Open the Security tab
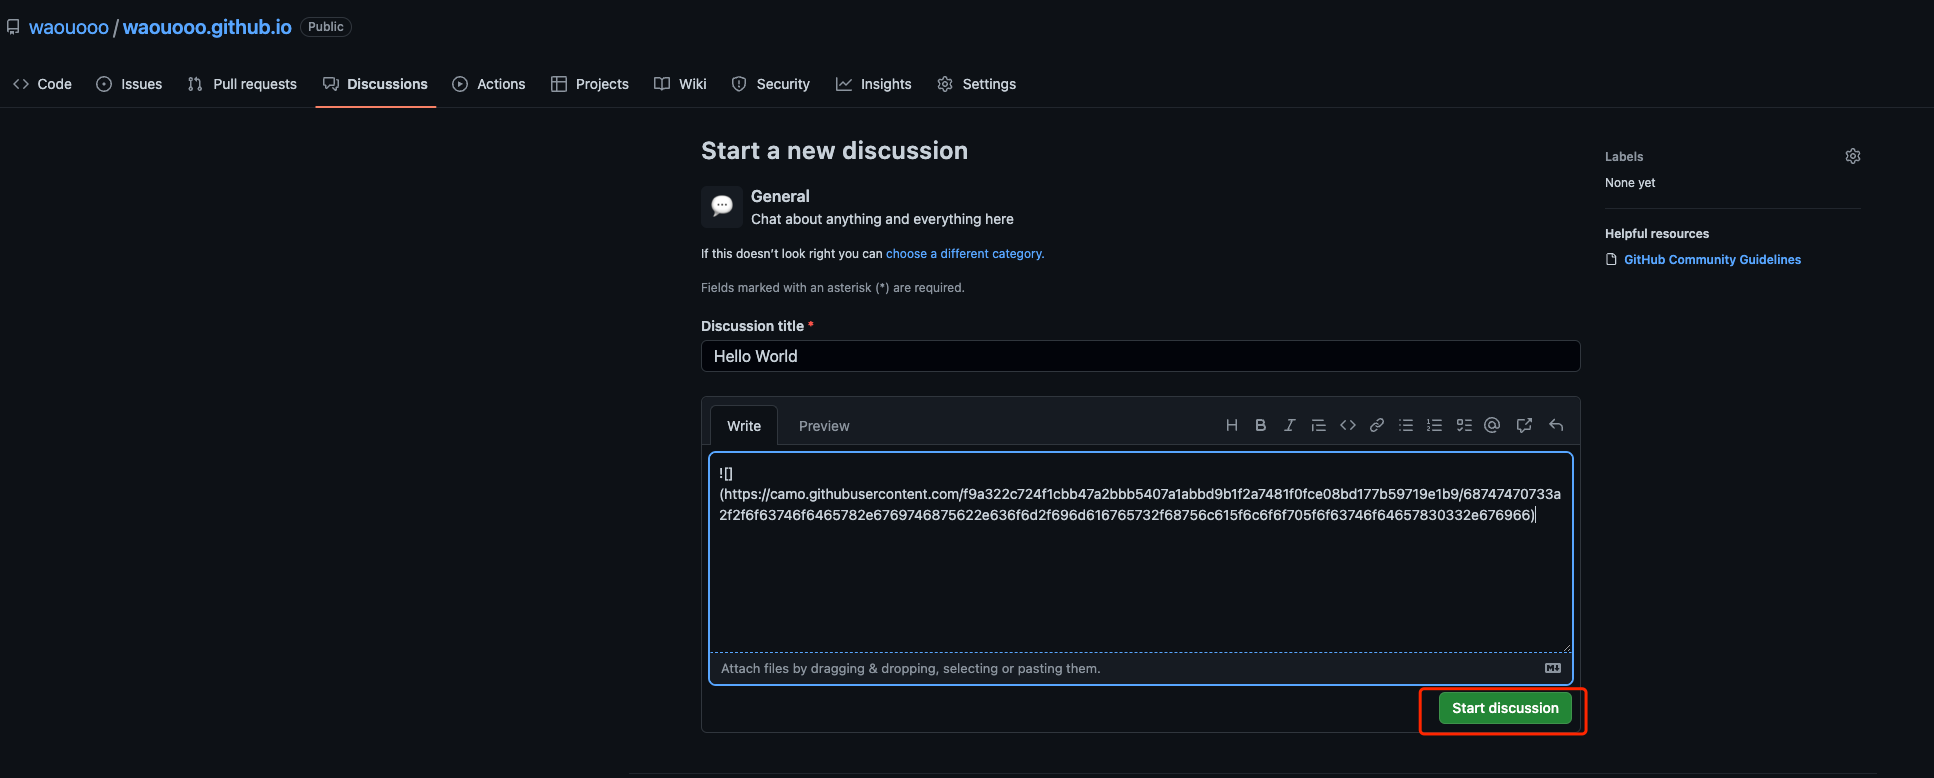Image resolution: width=1934 pixels, height=778 pixels. coord(771,84)
